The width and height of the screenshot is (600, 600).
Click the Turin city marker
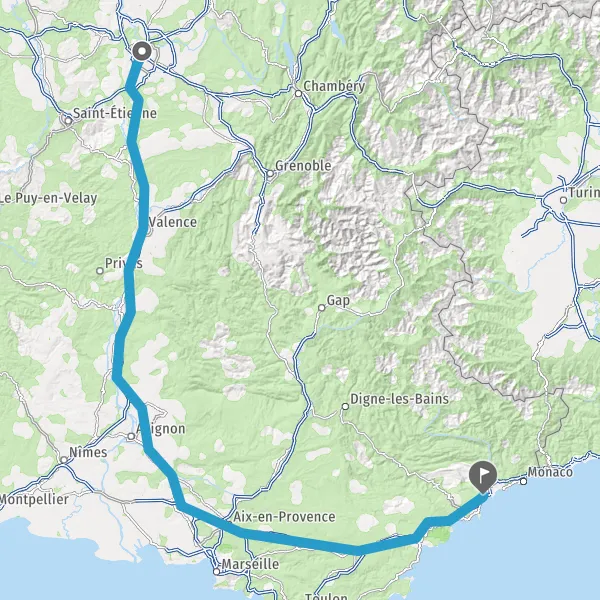tap(563, 200)
